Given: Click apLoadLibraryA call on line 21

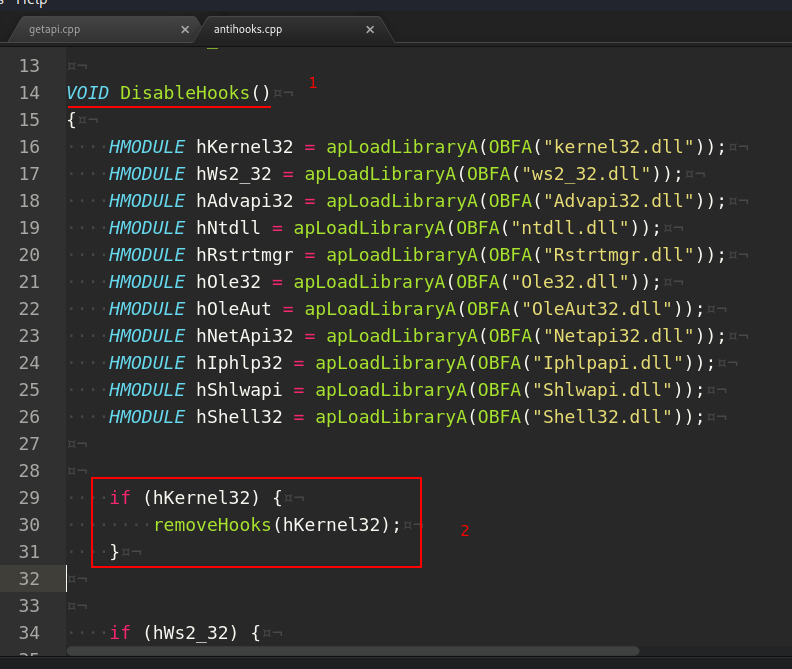Looking at the screenshot, I should (369, 282).
